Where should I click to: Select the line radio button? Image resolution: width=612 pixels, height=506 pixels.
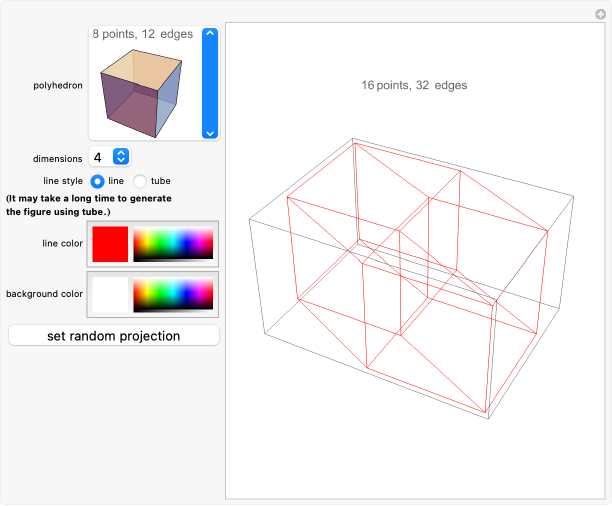tap(97, 181)
